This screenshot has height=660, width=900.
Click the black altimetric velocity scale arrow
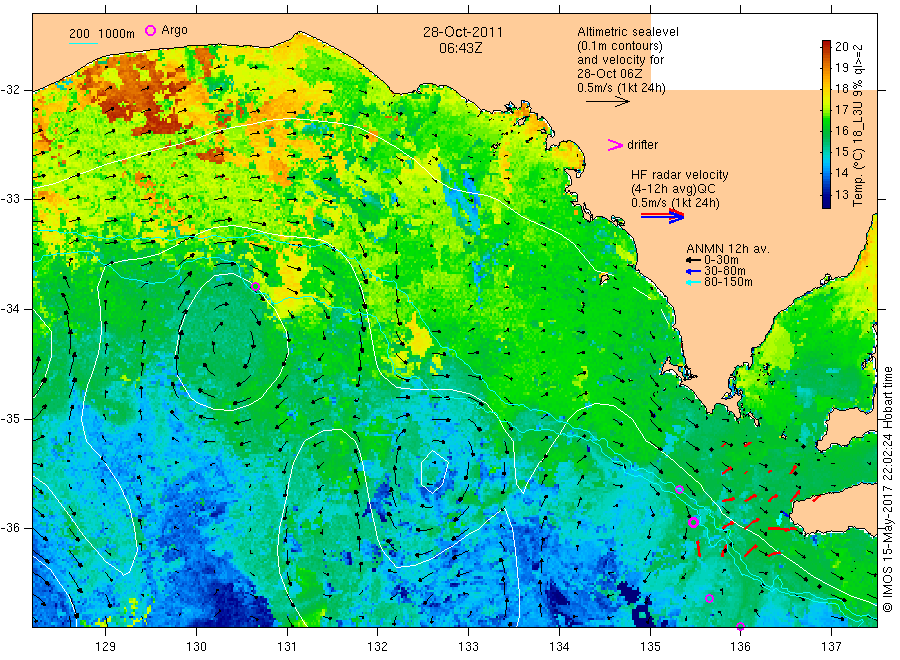(x=607, y=102)
